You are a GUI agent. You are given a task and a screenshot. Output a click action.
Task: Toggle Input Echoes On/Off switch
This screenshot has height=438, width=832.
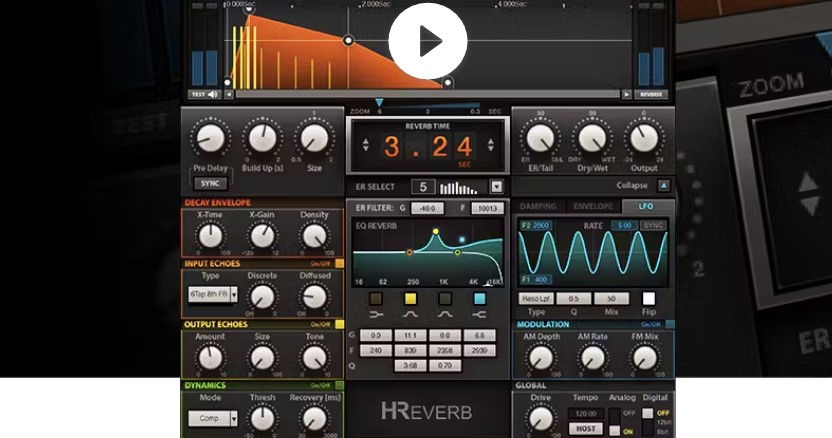(x=339, y=263)
